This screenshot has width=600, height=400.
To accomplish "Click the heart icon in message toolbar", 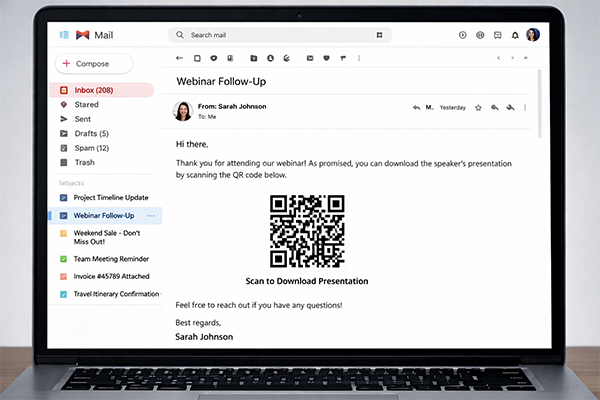I will (326, 58).
